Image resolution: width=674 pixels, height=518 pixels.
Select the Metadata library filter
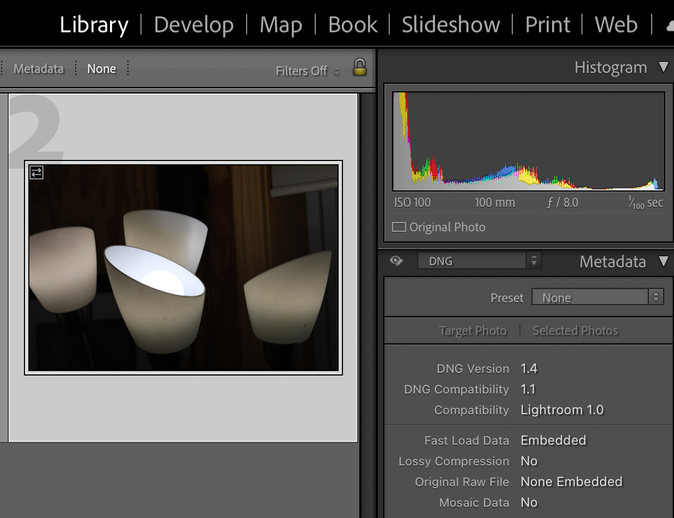[38, 69]
